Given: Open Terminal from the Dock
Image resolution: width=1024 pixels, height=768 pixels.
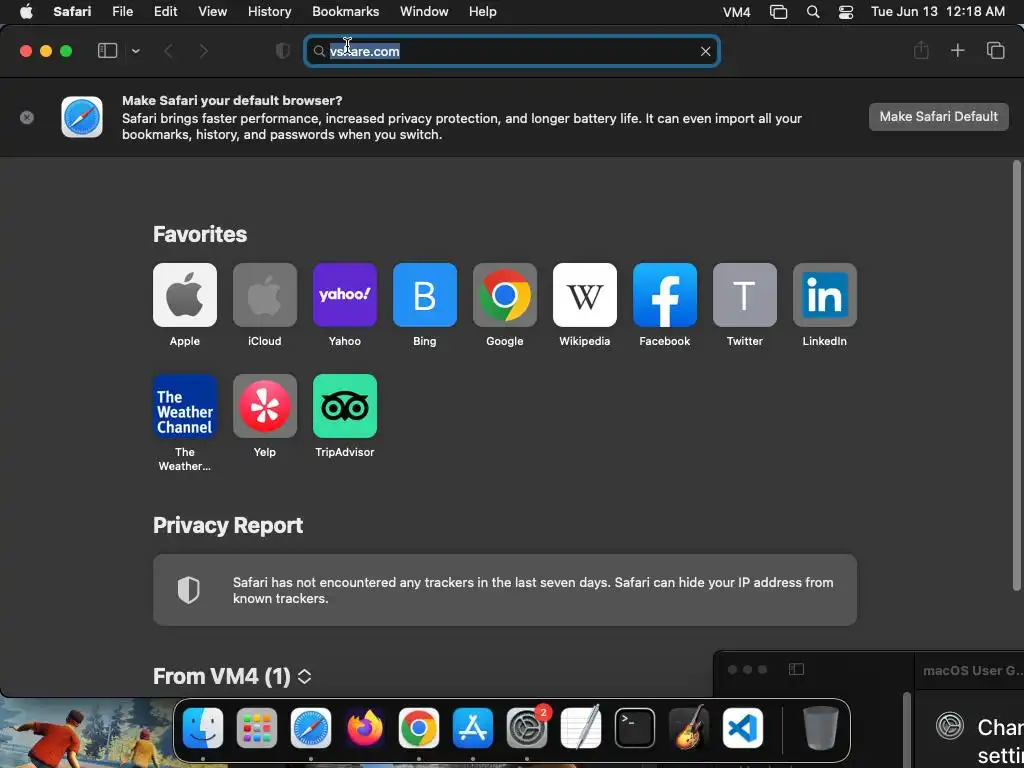Looking at the screenshot, I should click(635, 728).
